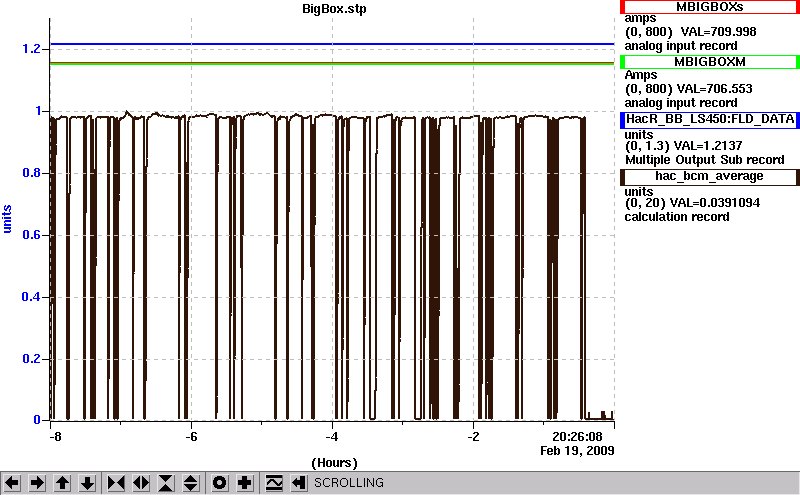Click the VAL=0.0391094 reading
Screen dimensions: 800x495
click(x=714, y=203)
